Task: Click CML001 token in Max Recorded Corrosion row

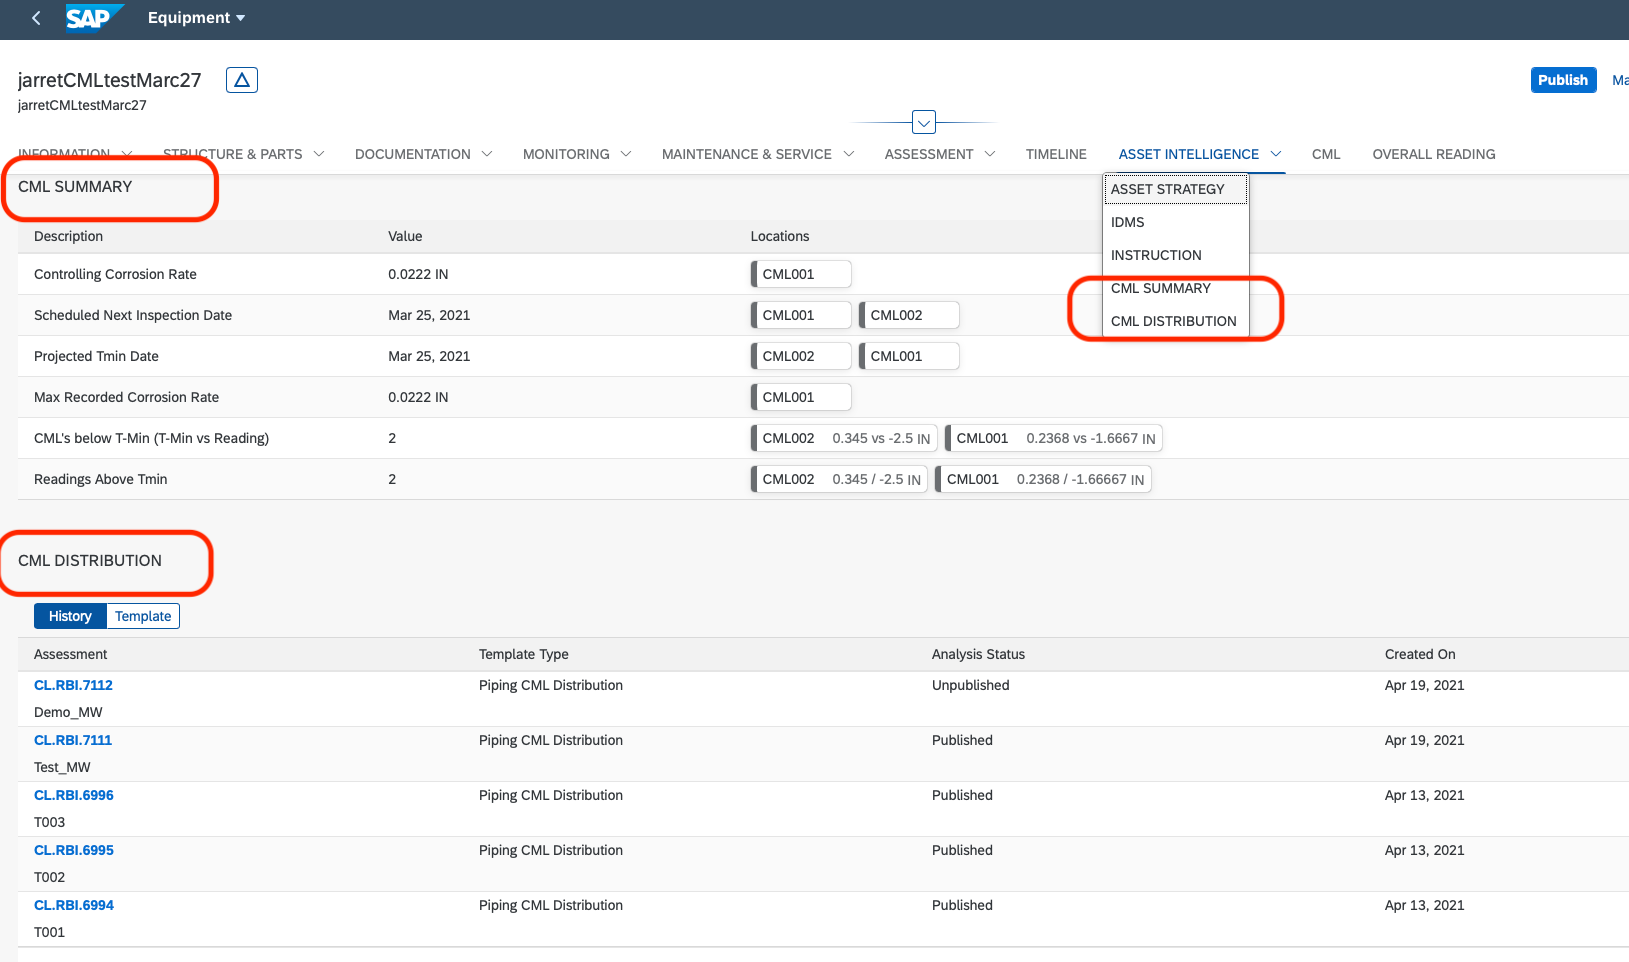Action: (x=801, y=397)
